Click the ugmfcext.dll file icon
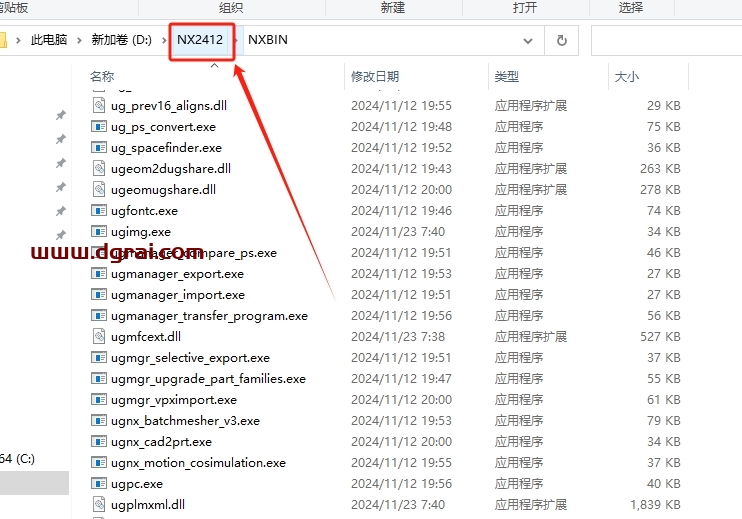 (99, 336)
